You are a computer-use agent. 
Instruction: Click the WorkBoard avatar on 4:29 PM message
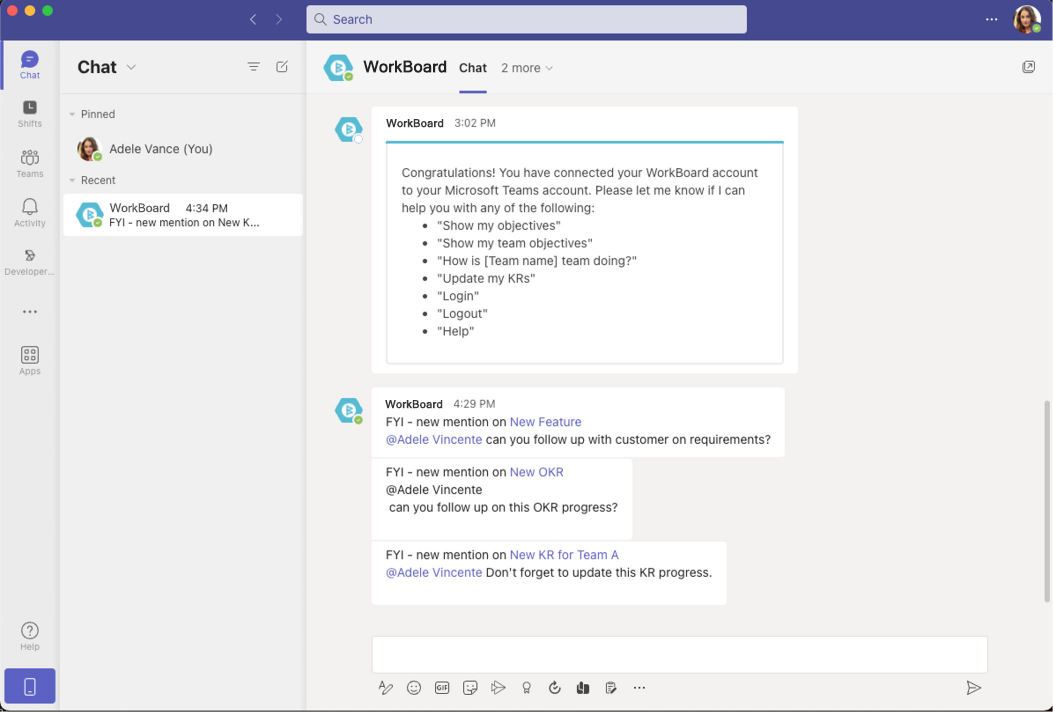349,410
